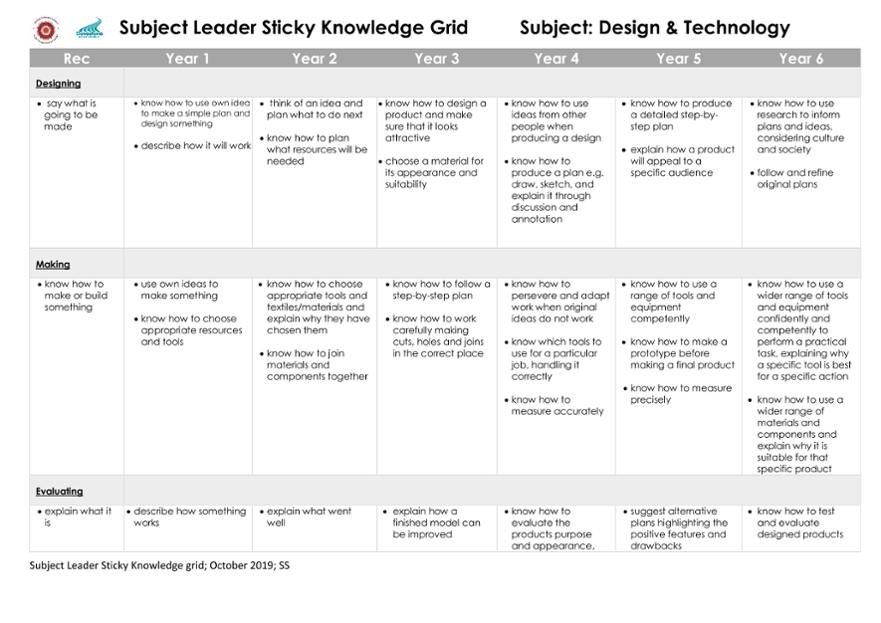Click the Subject: Design & Technology heading

tap(655, 28)
